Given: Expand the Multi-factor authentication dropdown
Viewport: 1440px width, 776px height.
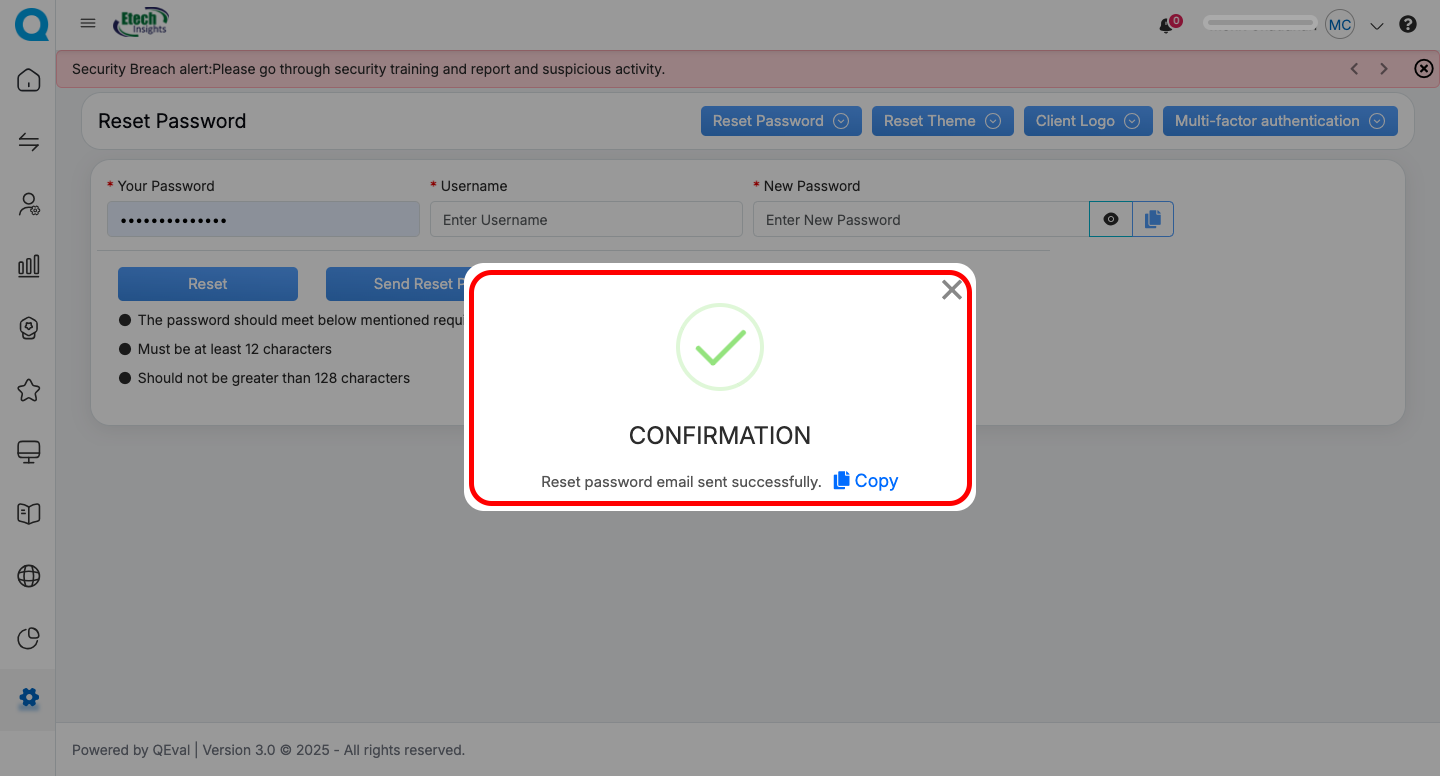Looking at the screenshot, I should pyautogui.click(x=1279, y=121).
